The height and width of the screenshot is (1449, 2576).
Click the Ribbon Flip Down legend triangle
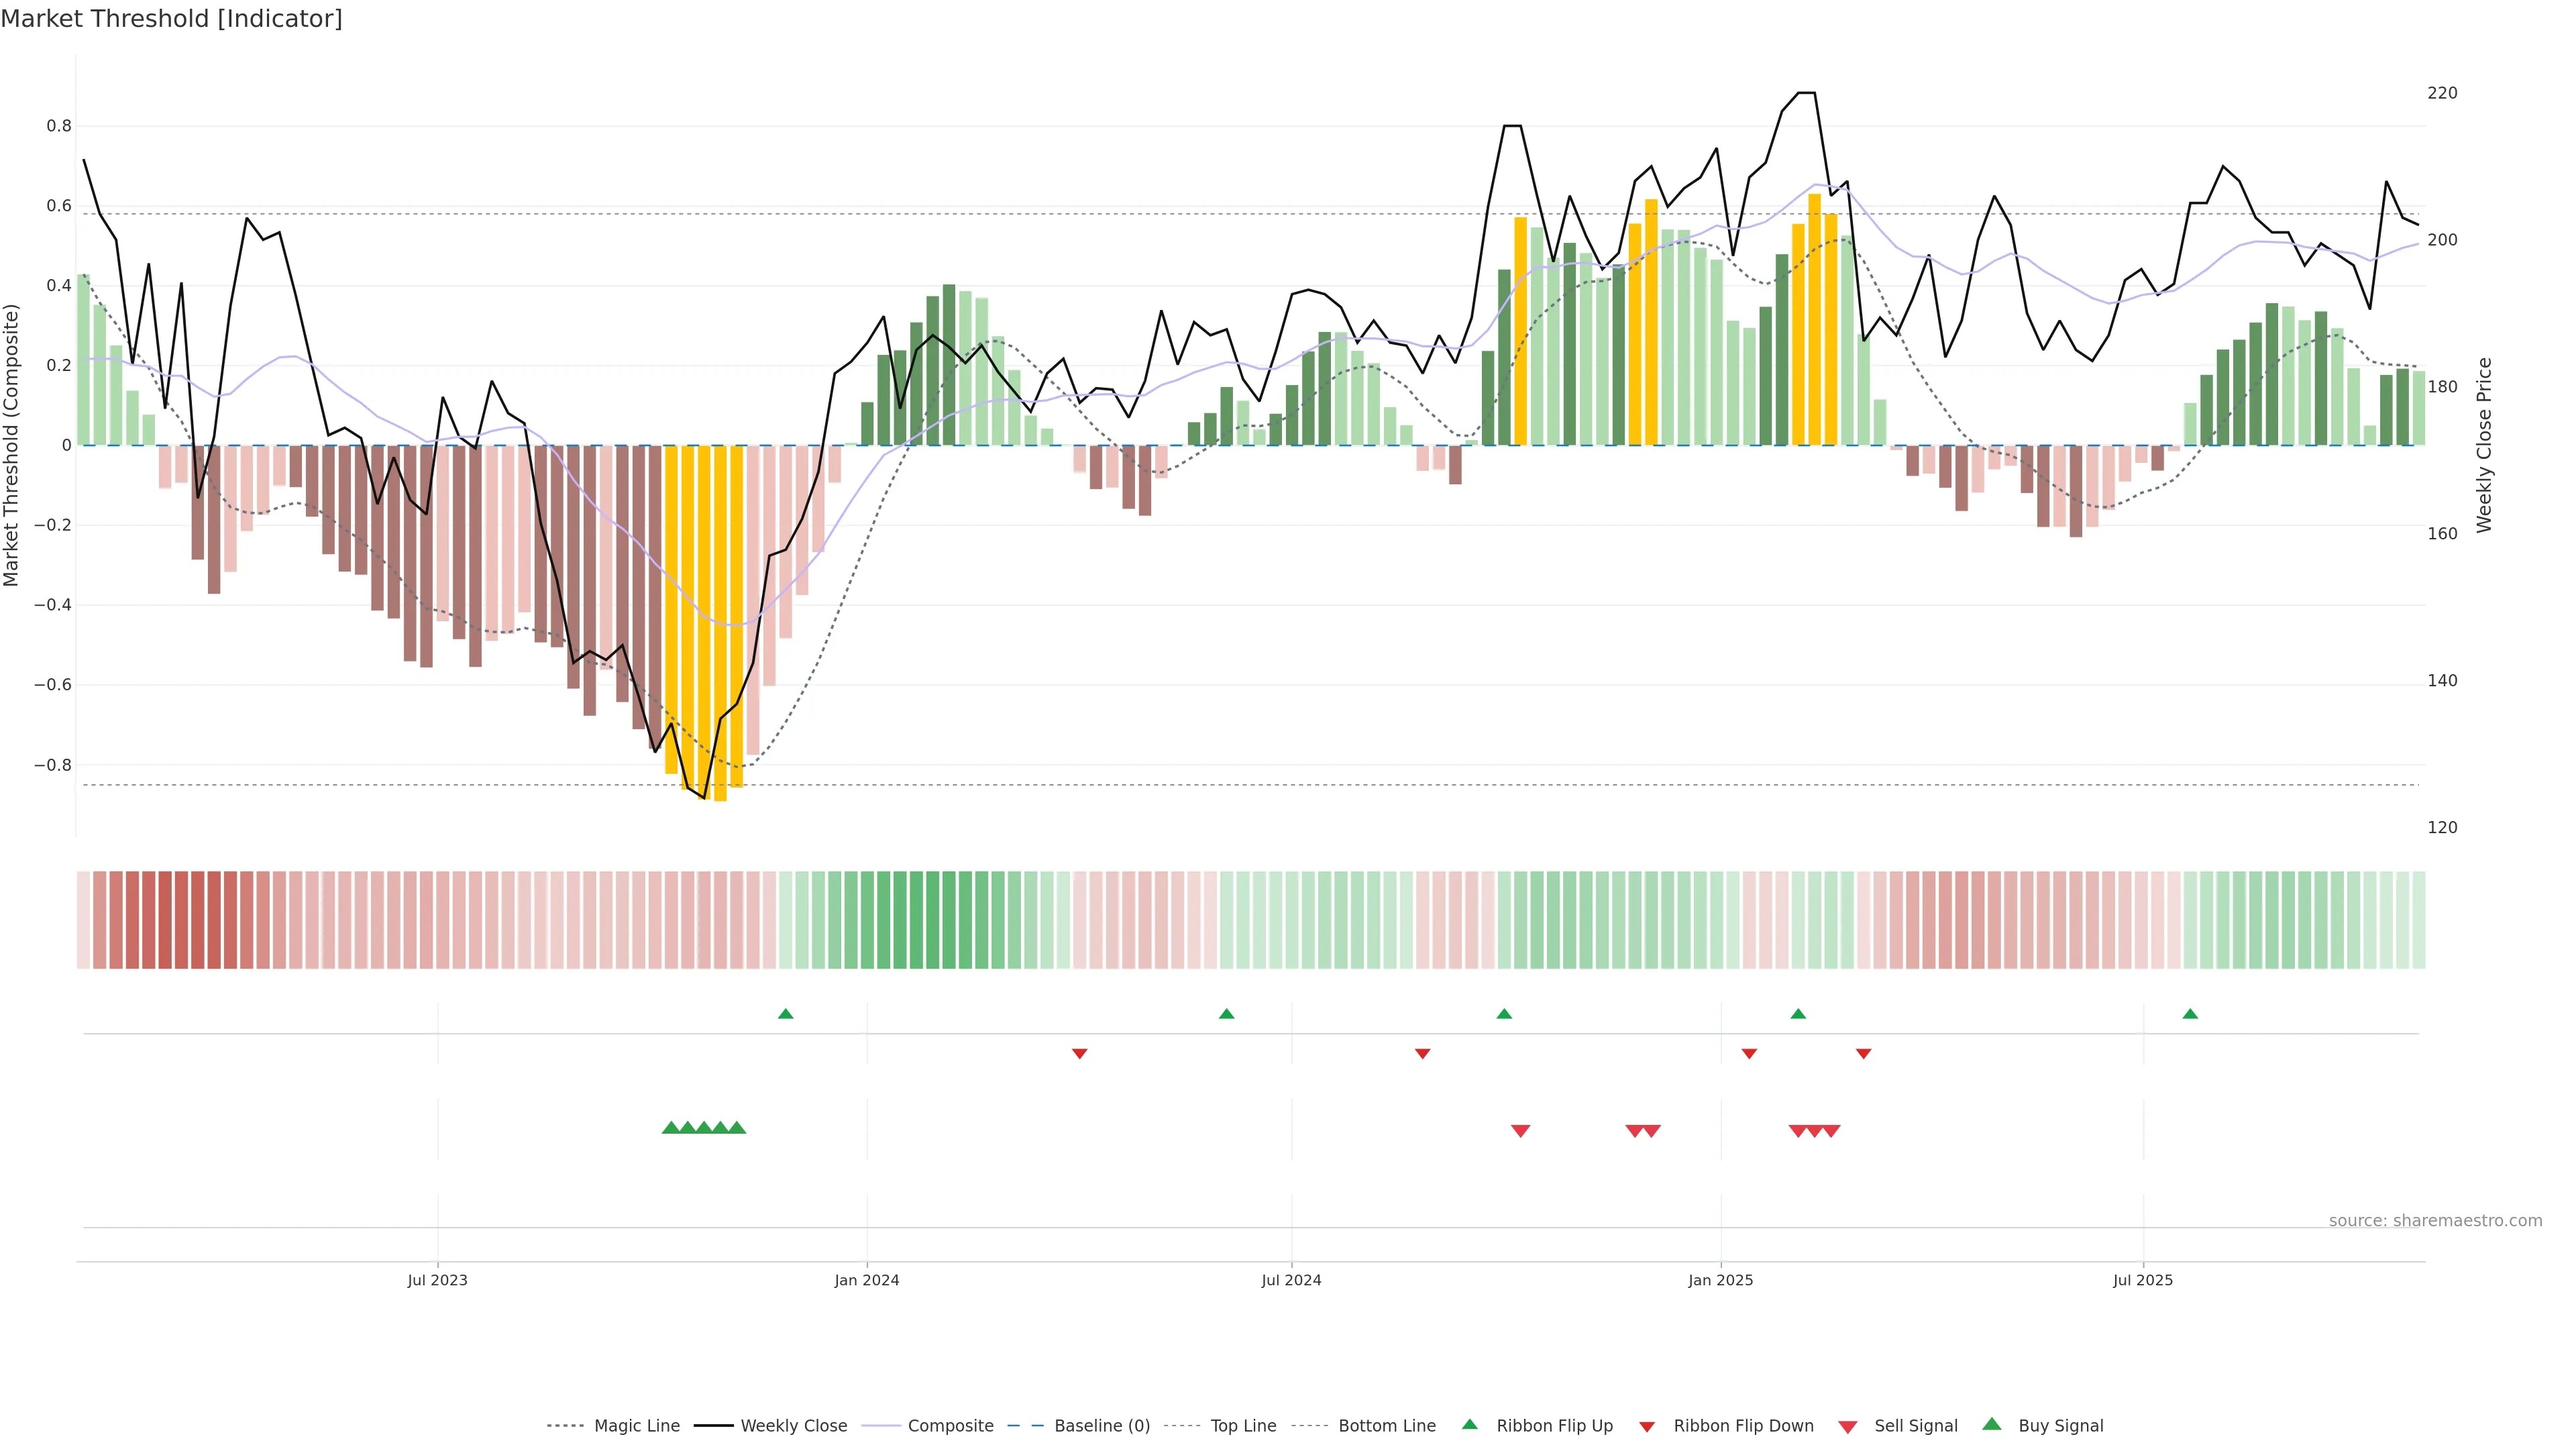pyautogui.click(x=1647, y=1427)
